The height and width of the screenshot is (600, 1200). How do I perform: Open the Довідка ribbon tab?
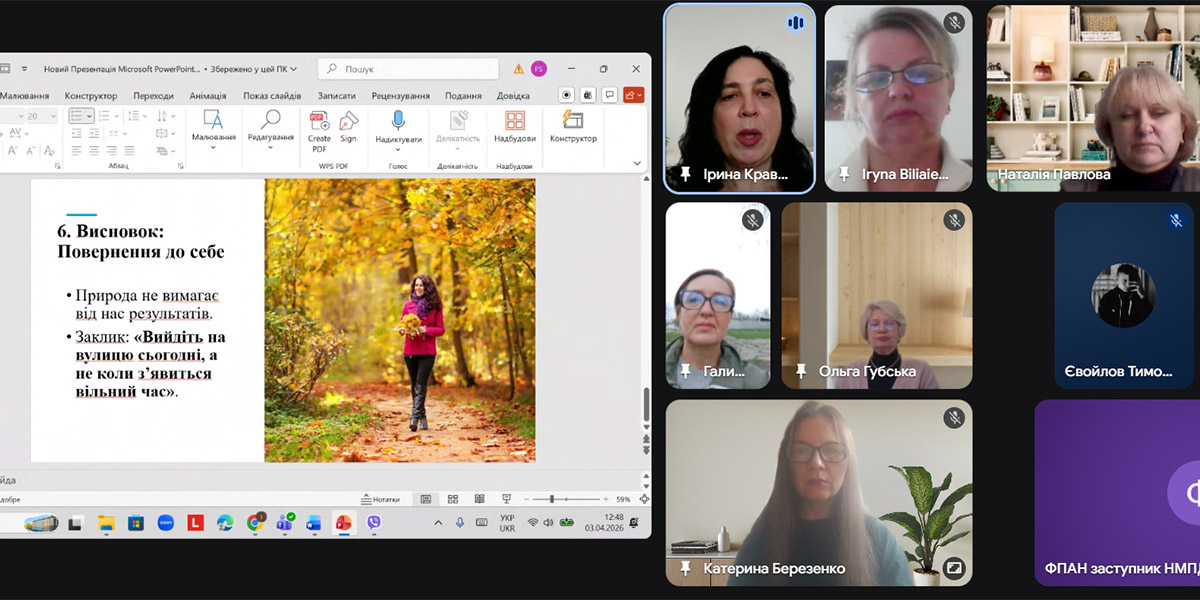[x=514, y=96]
